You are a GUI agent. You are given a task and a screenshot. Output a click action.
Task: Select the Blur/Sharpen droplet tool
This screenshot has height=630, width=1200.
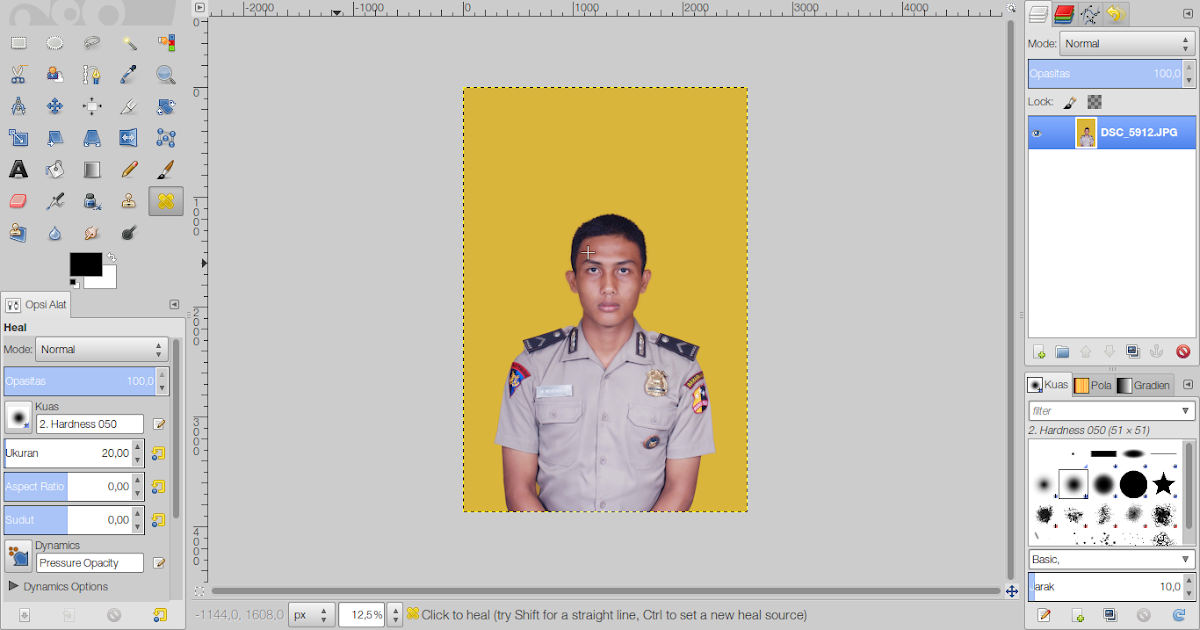[x=55, y=233]
